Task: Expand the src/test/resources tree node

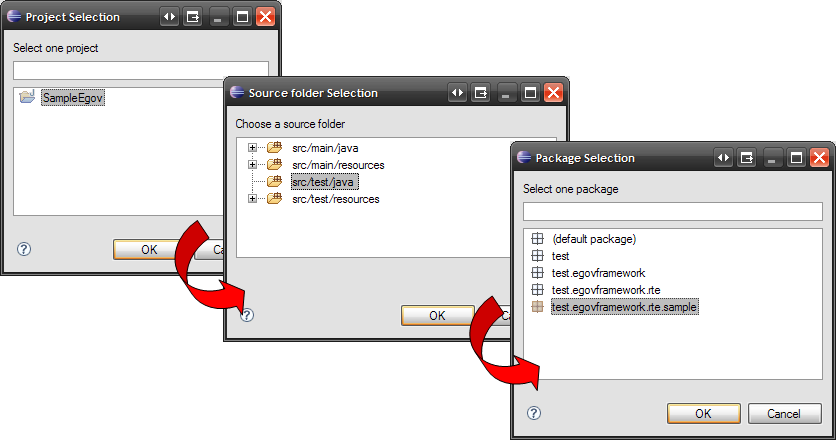Action: pos(253,199)
